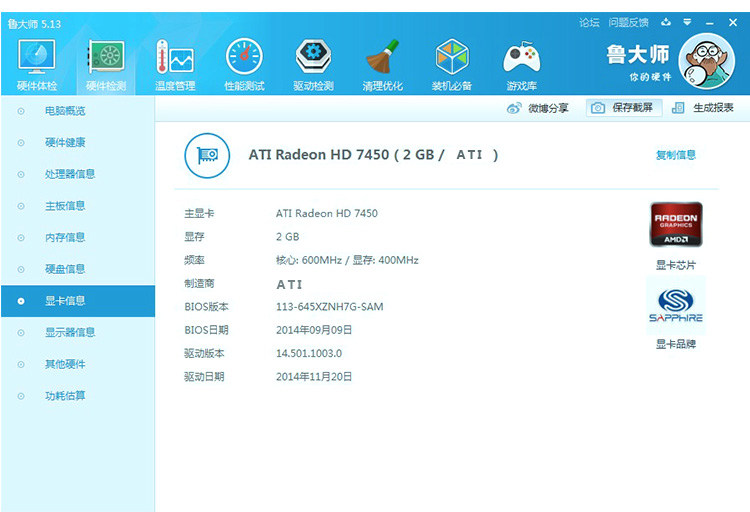Open 显示器信息 monitor info
The width and height of the screenshot is (750, 512).
click(x=78, y=333)
